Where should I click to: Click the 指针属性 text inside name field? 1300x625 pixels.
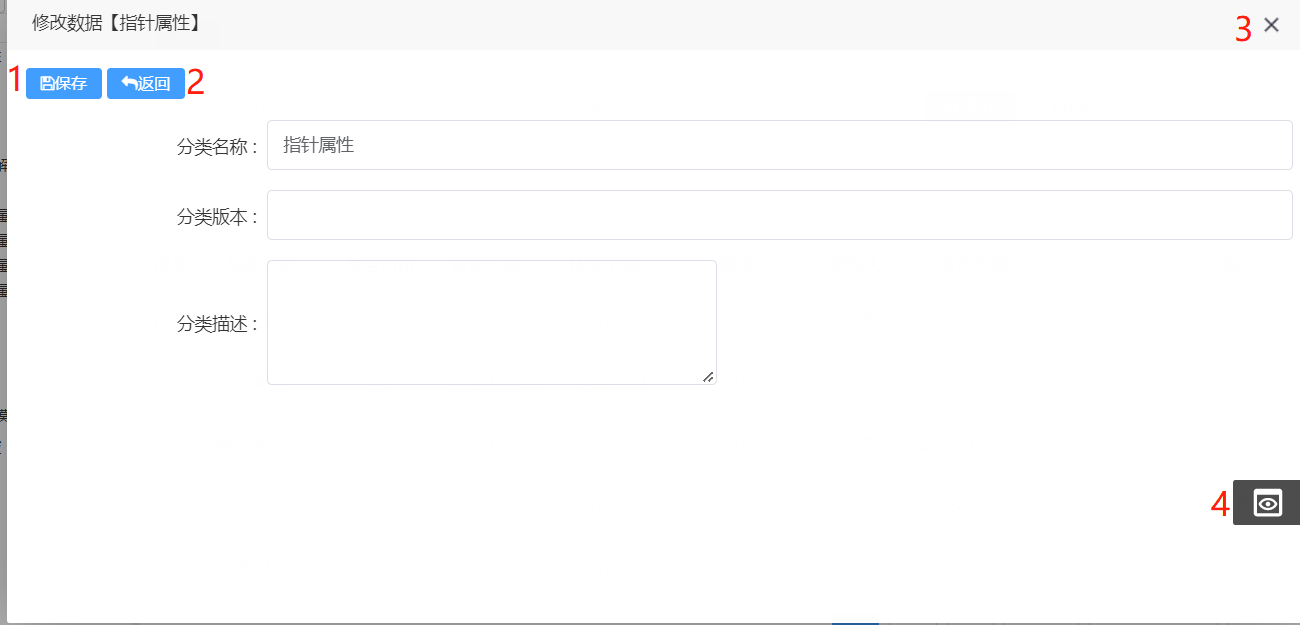click(319, 146)
